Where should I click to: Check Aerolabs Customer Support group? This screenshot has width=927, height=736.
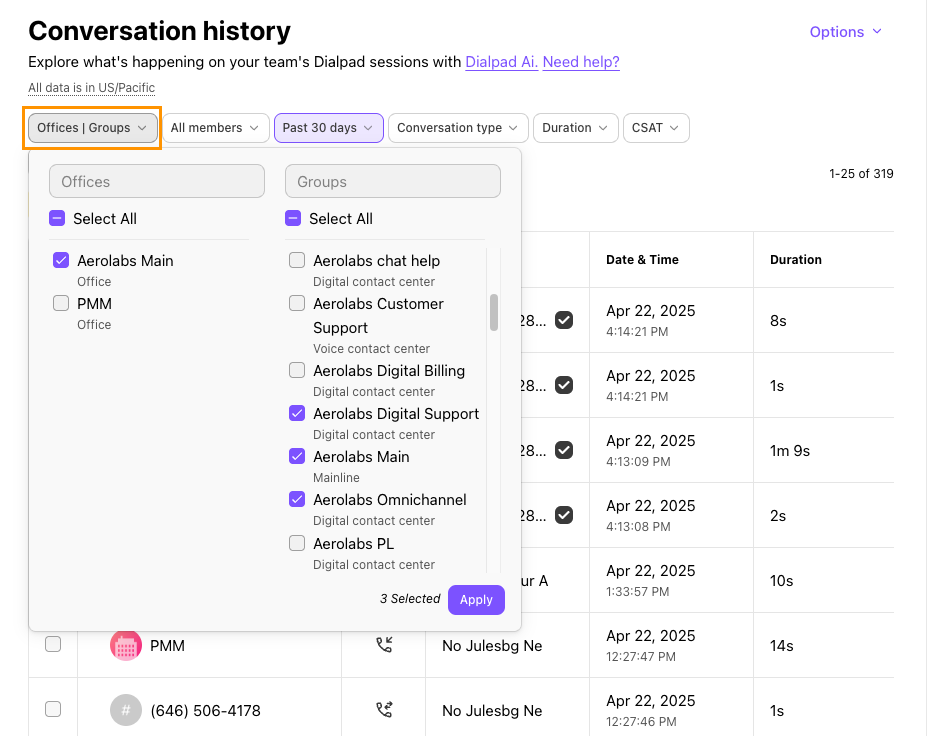[297, 303]
